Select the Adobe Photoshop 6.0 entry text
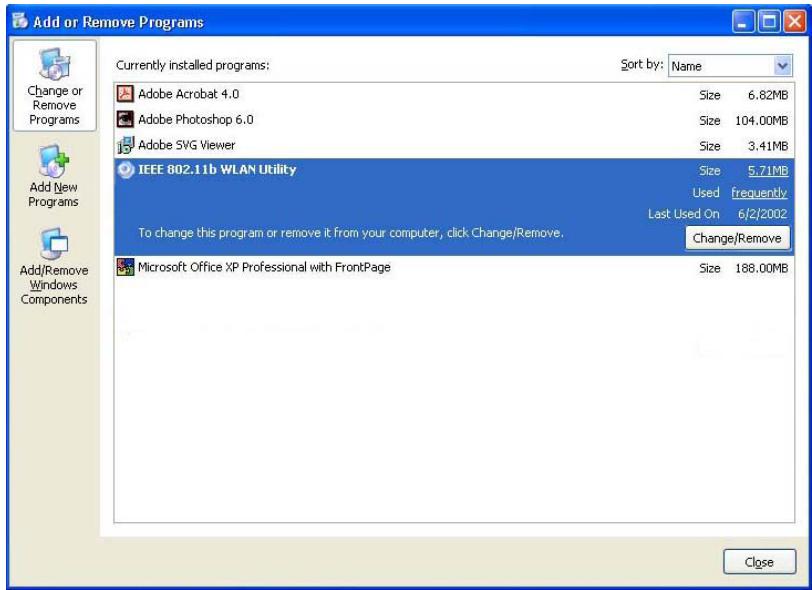This screenshot has height=590, width=812. click(x=196, y=120)
